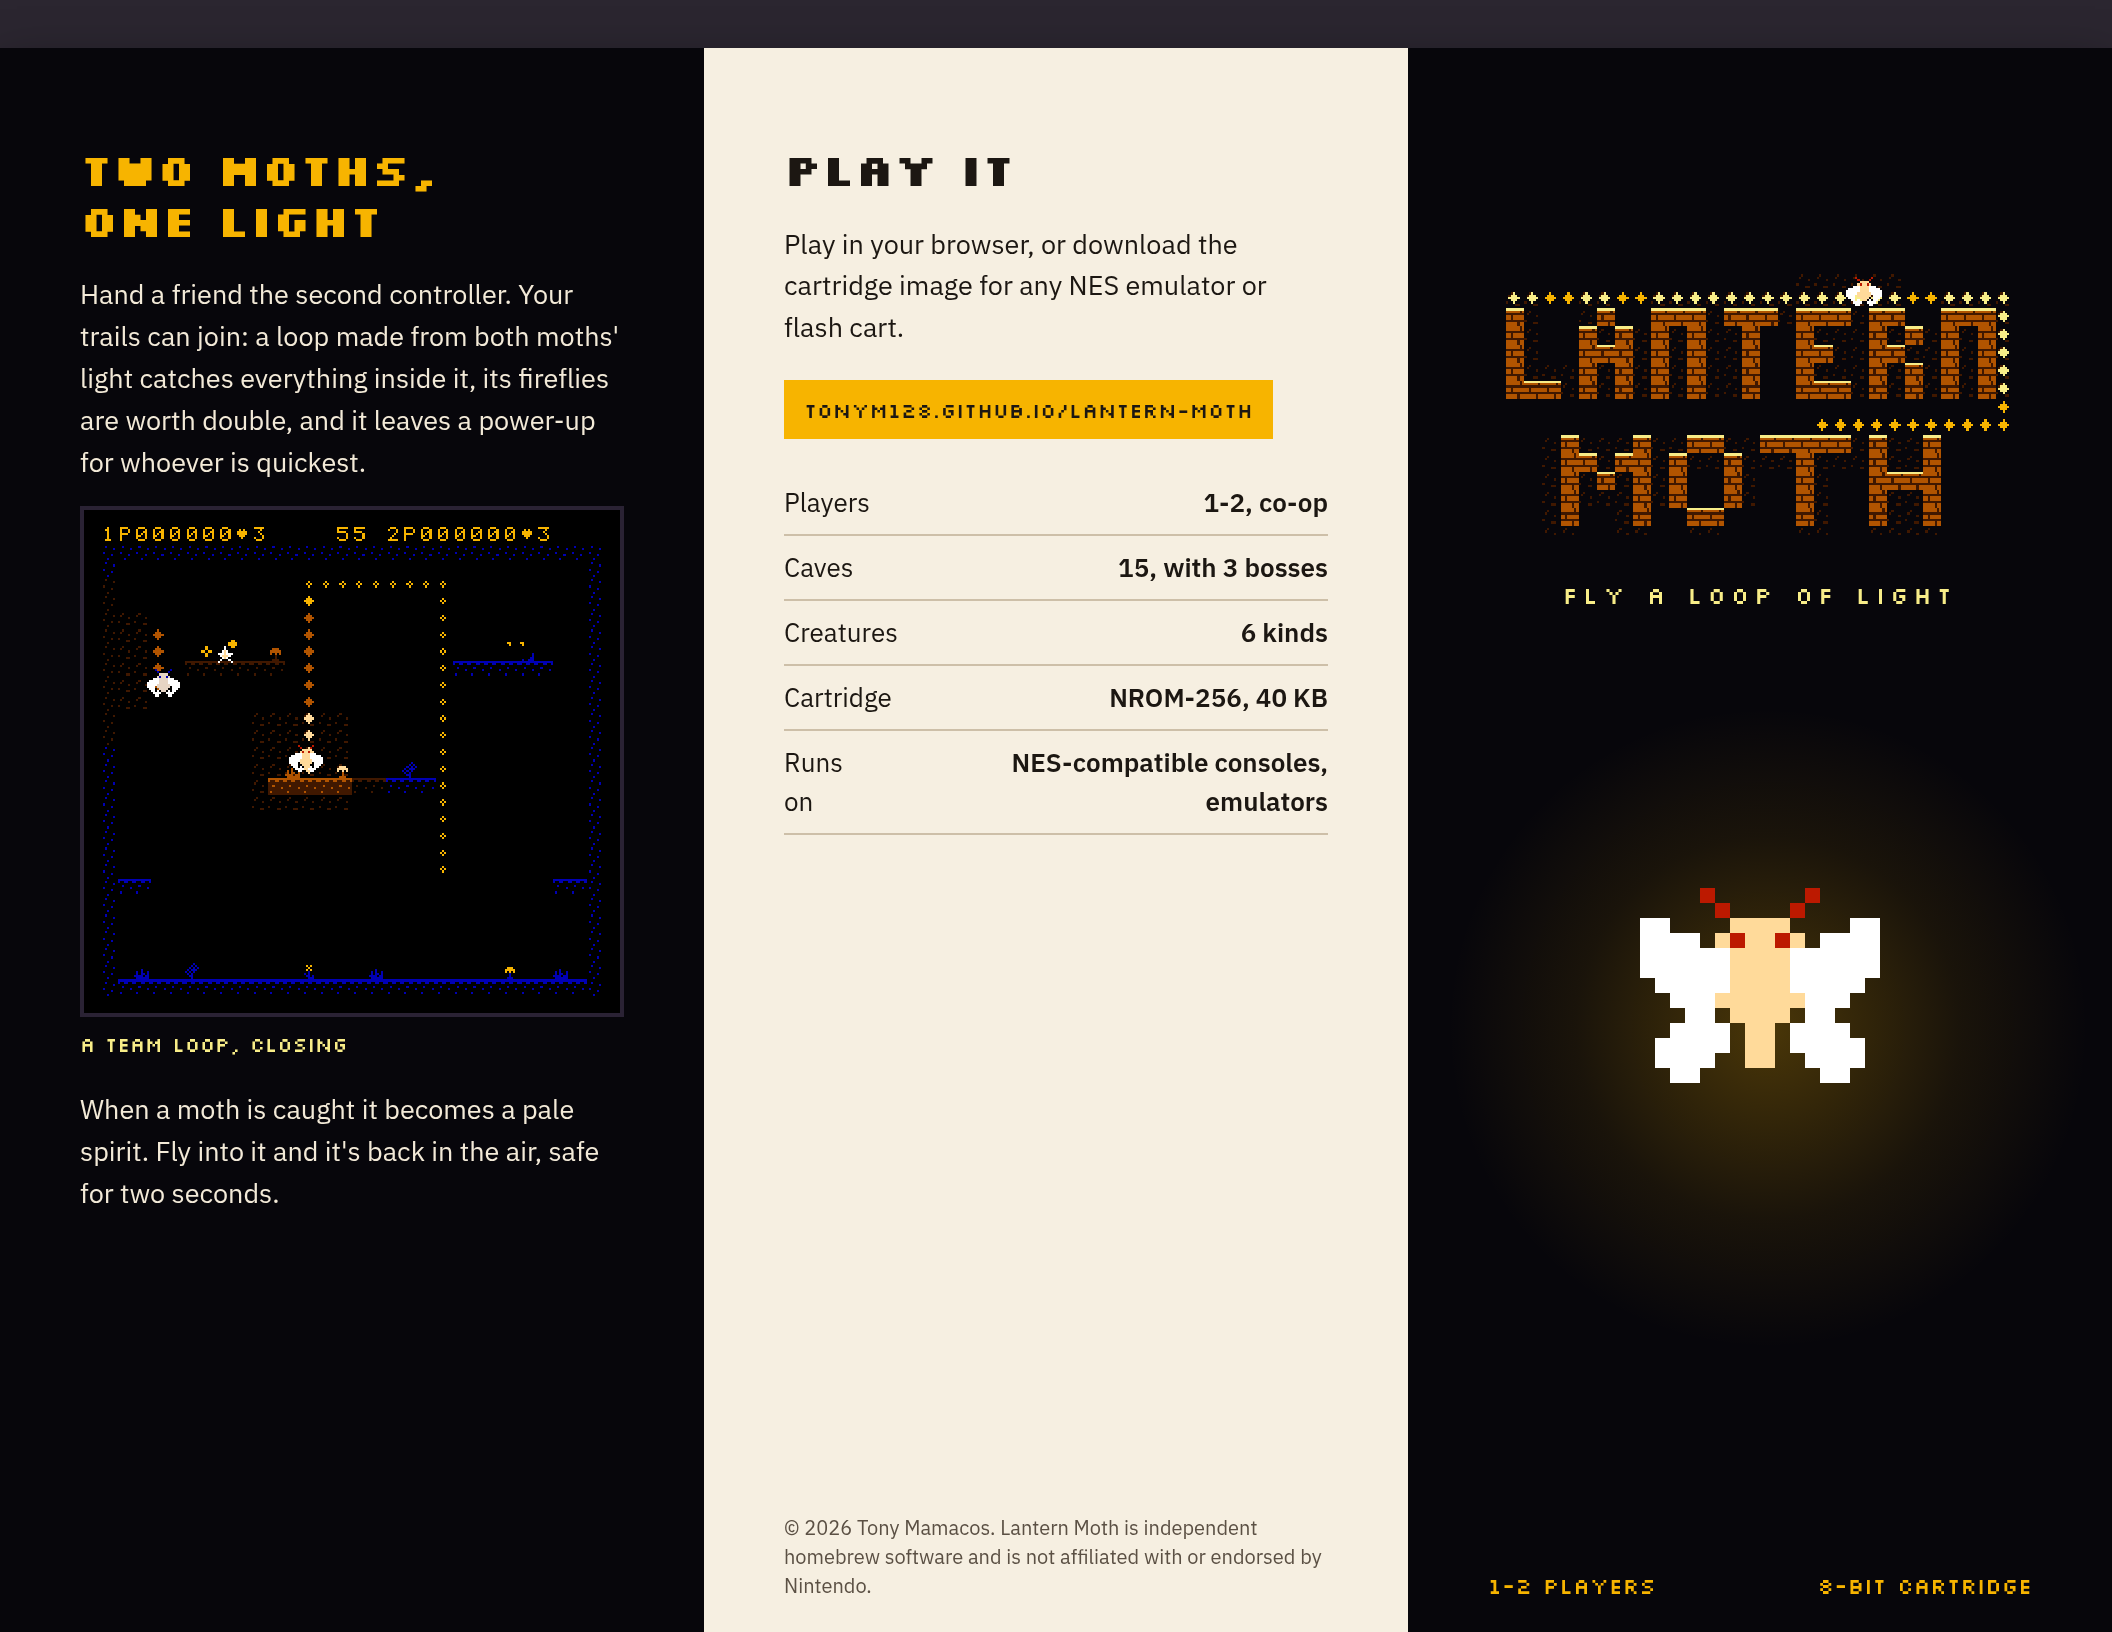Click the 'Play in your browser' paragraph
Viewport: 2112px width, 1632px height.
click(x=1025, y=286)
